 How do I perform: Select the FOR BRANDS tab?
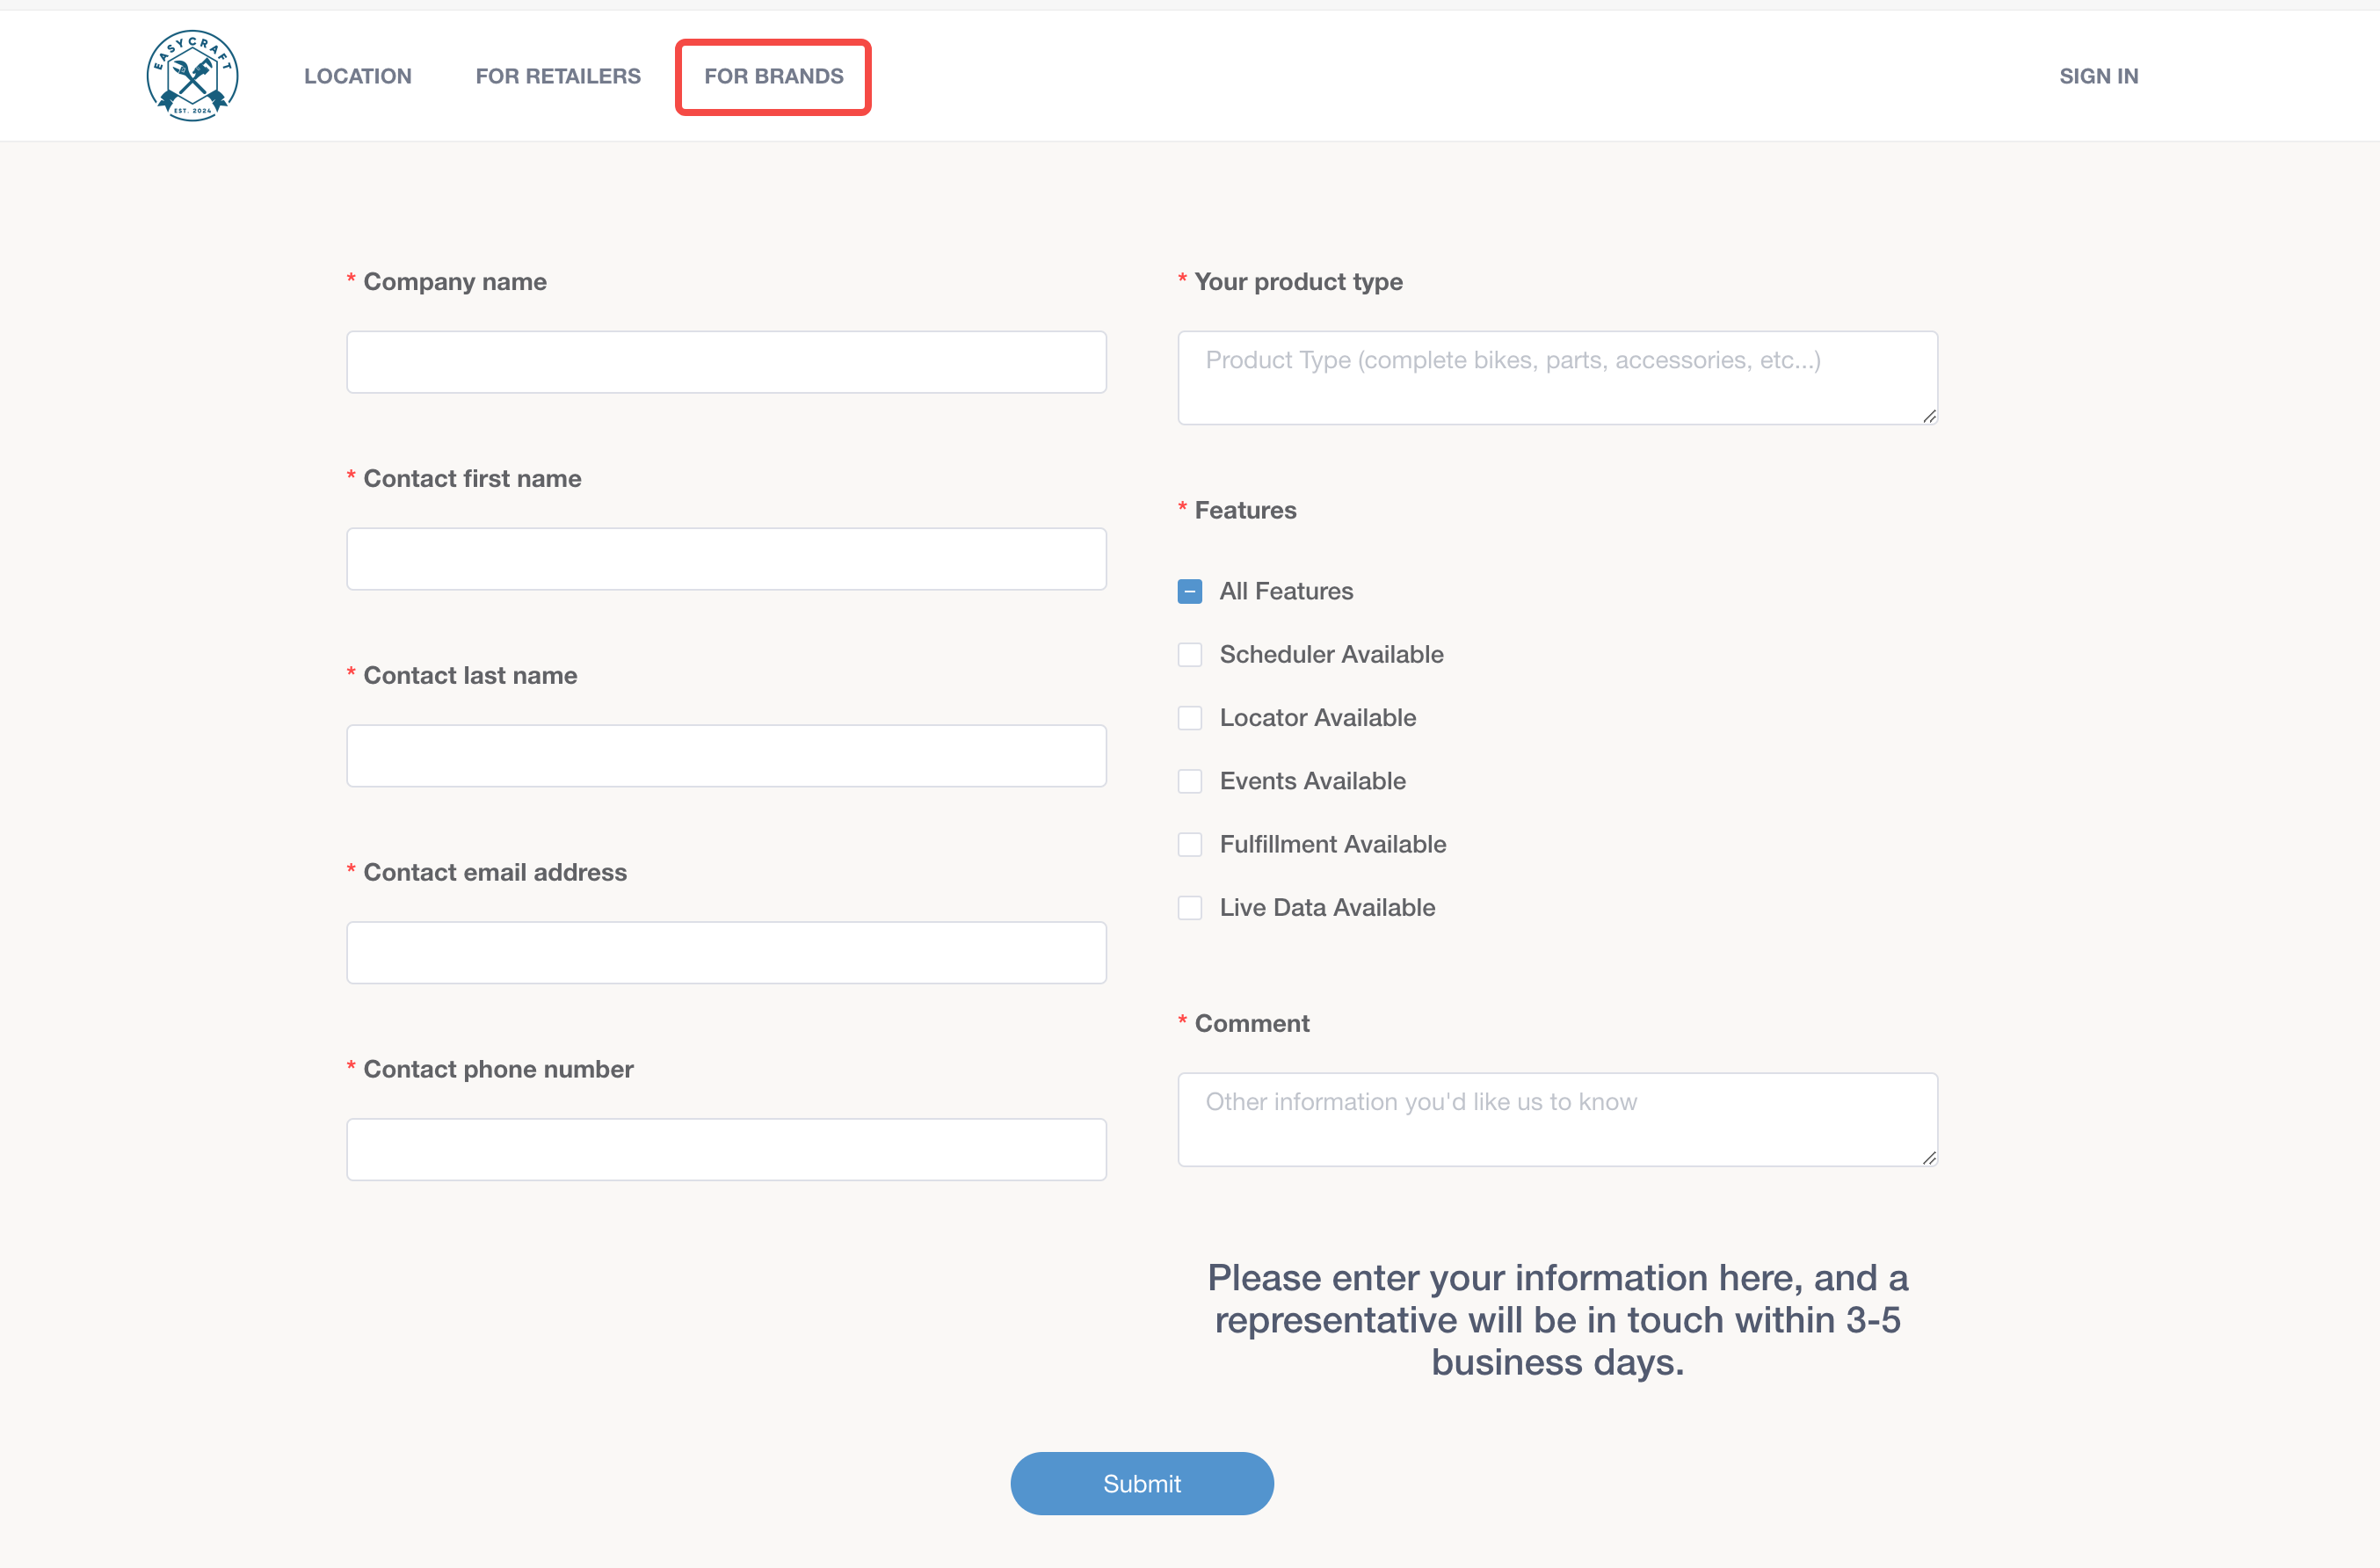click(773, 76)
